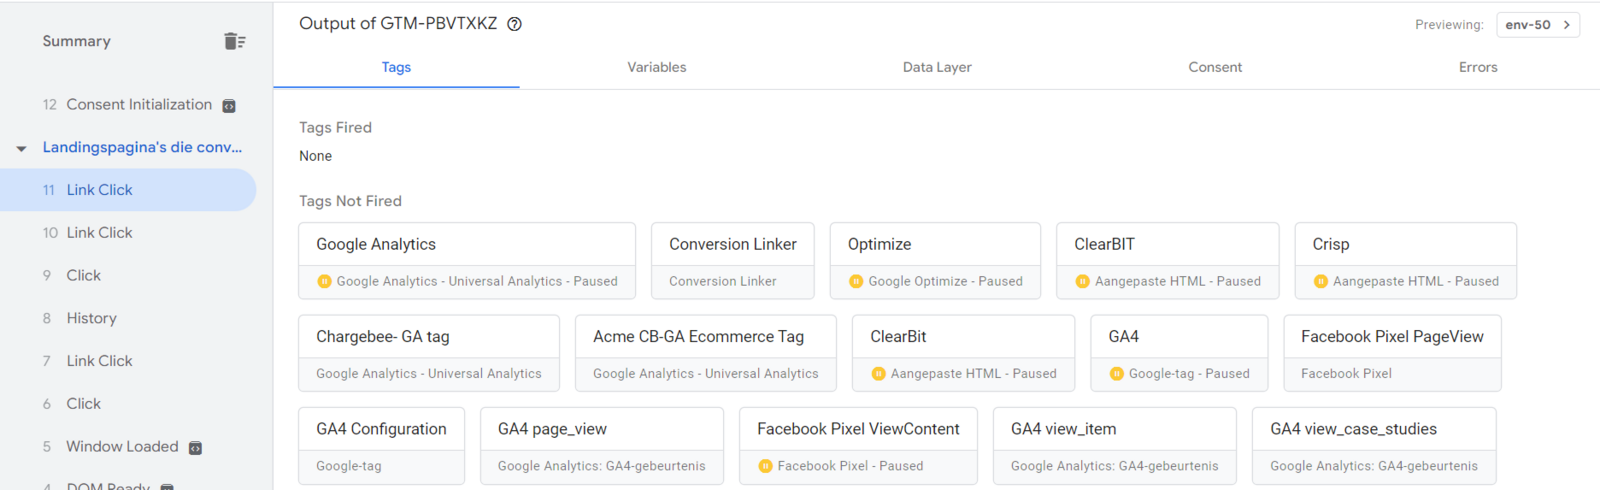Click the help icon beside GTM-PBVTXKZ
Viewport: 1600px width, 490px height.
514,24
